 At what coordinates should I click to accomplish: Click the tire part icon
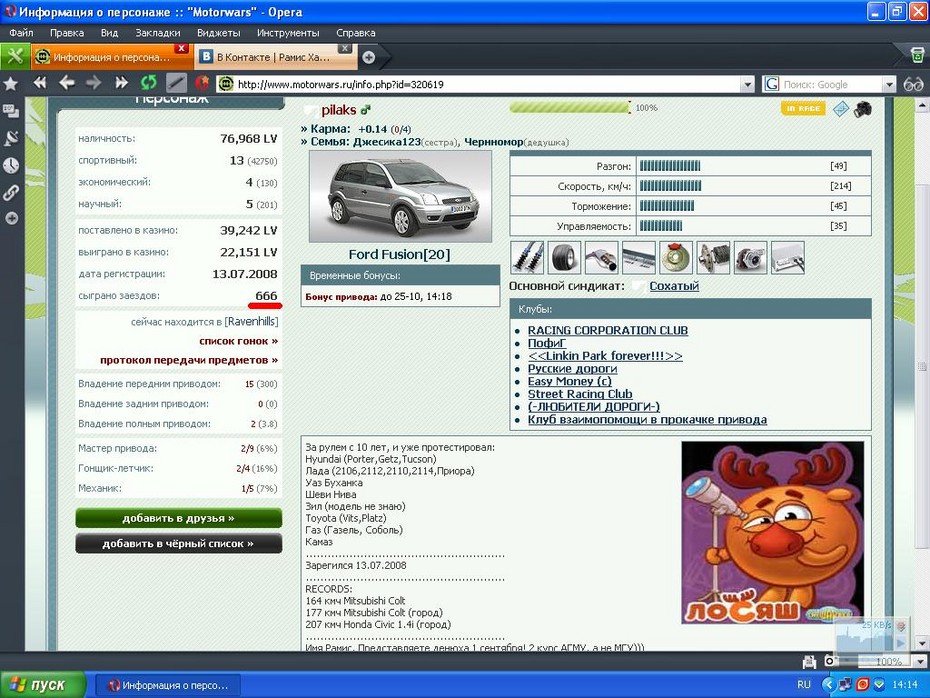click(564, 257)
